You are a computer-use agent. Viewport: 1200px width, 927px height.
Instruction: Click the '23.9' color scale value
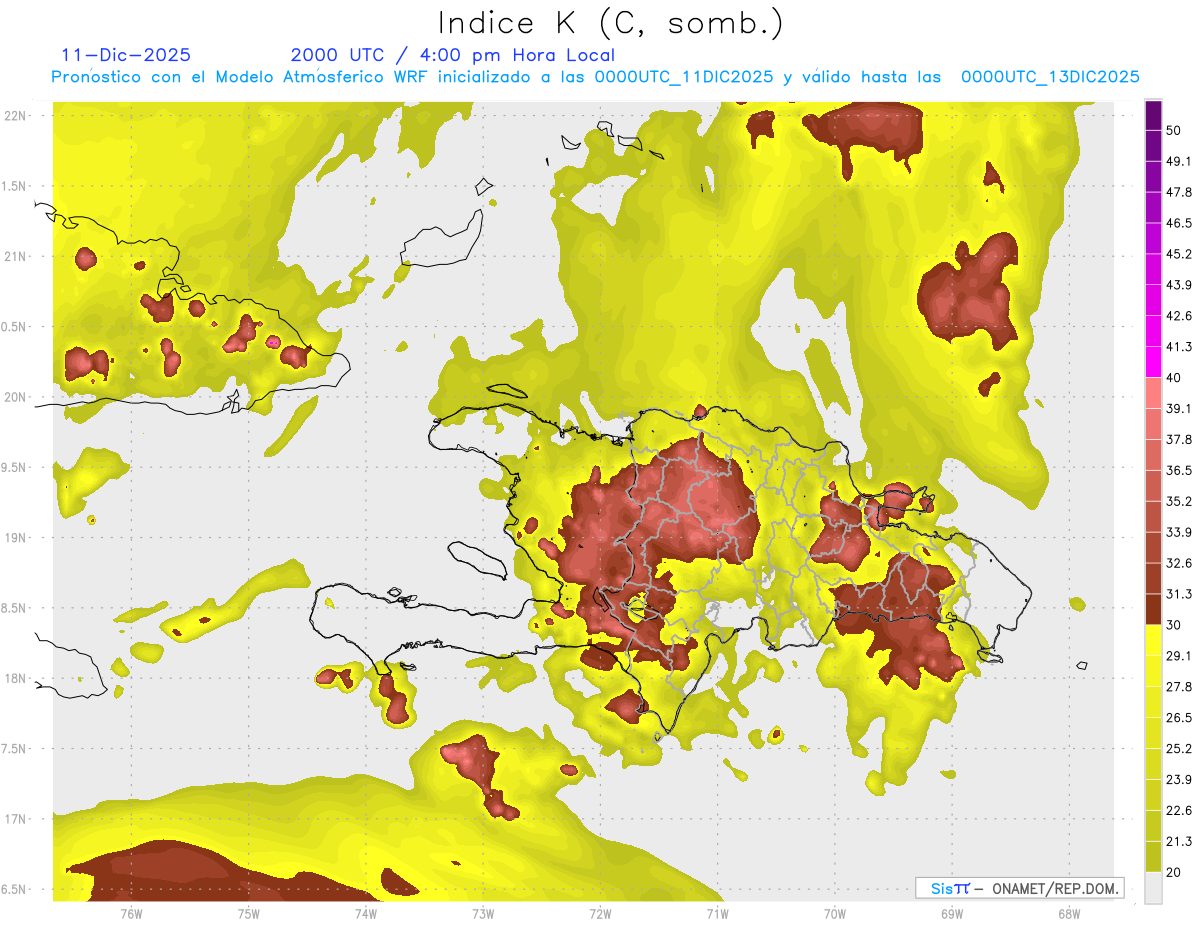[x=1179, y=780]
